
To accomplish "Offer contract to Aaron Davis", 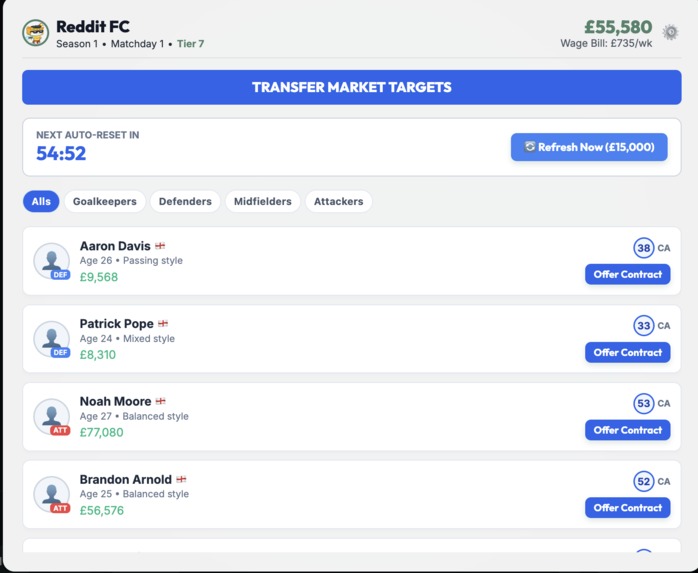I will coord(628,274).
